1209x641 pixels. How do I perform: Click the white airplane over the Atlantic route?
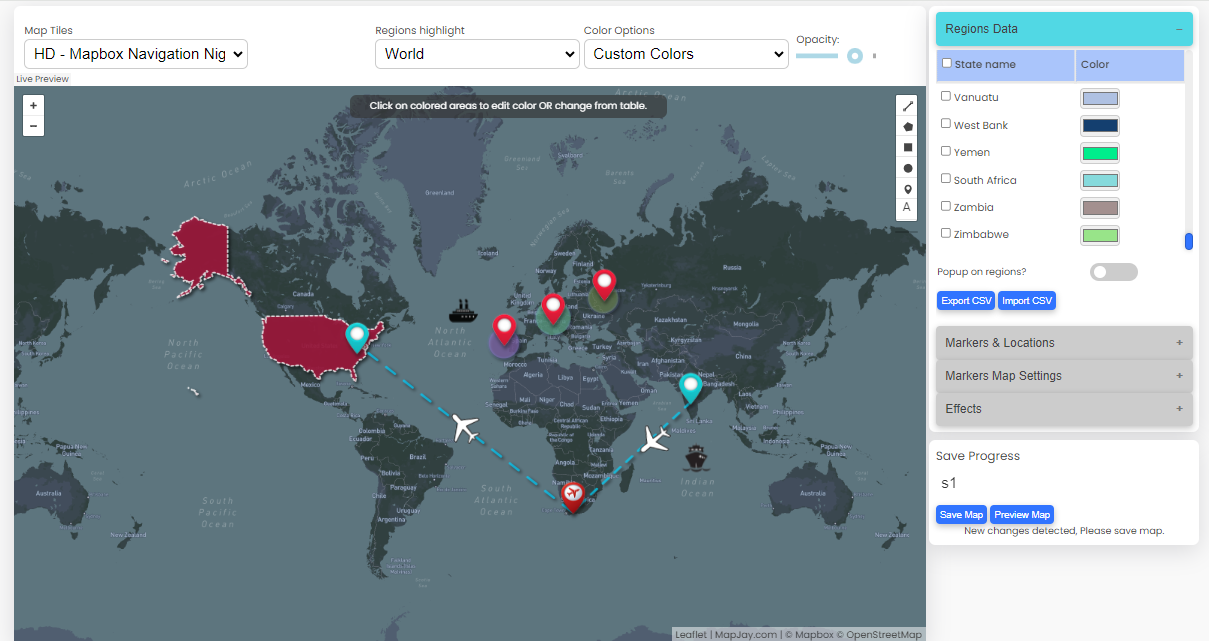464,427
